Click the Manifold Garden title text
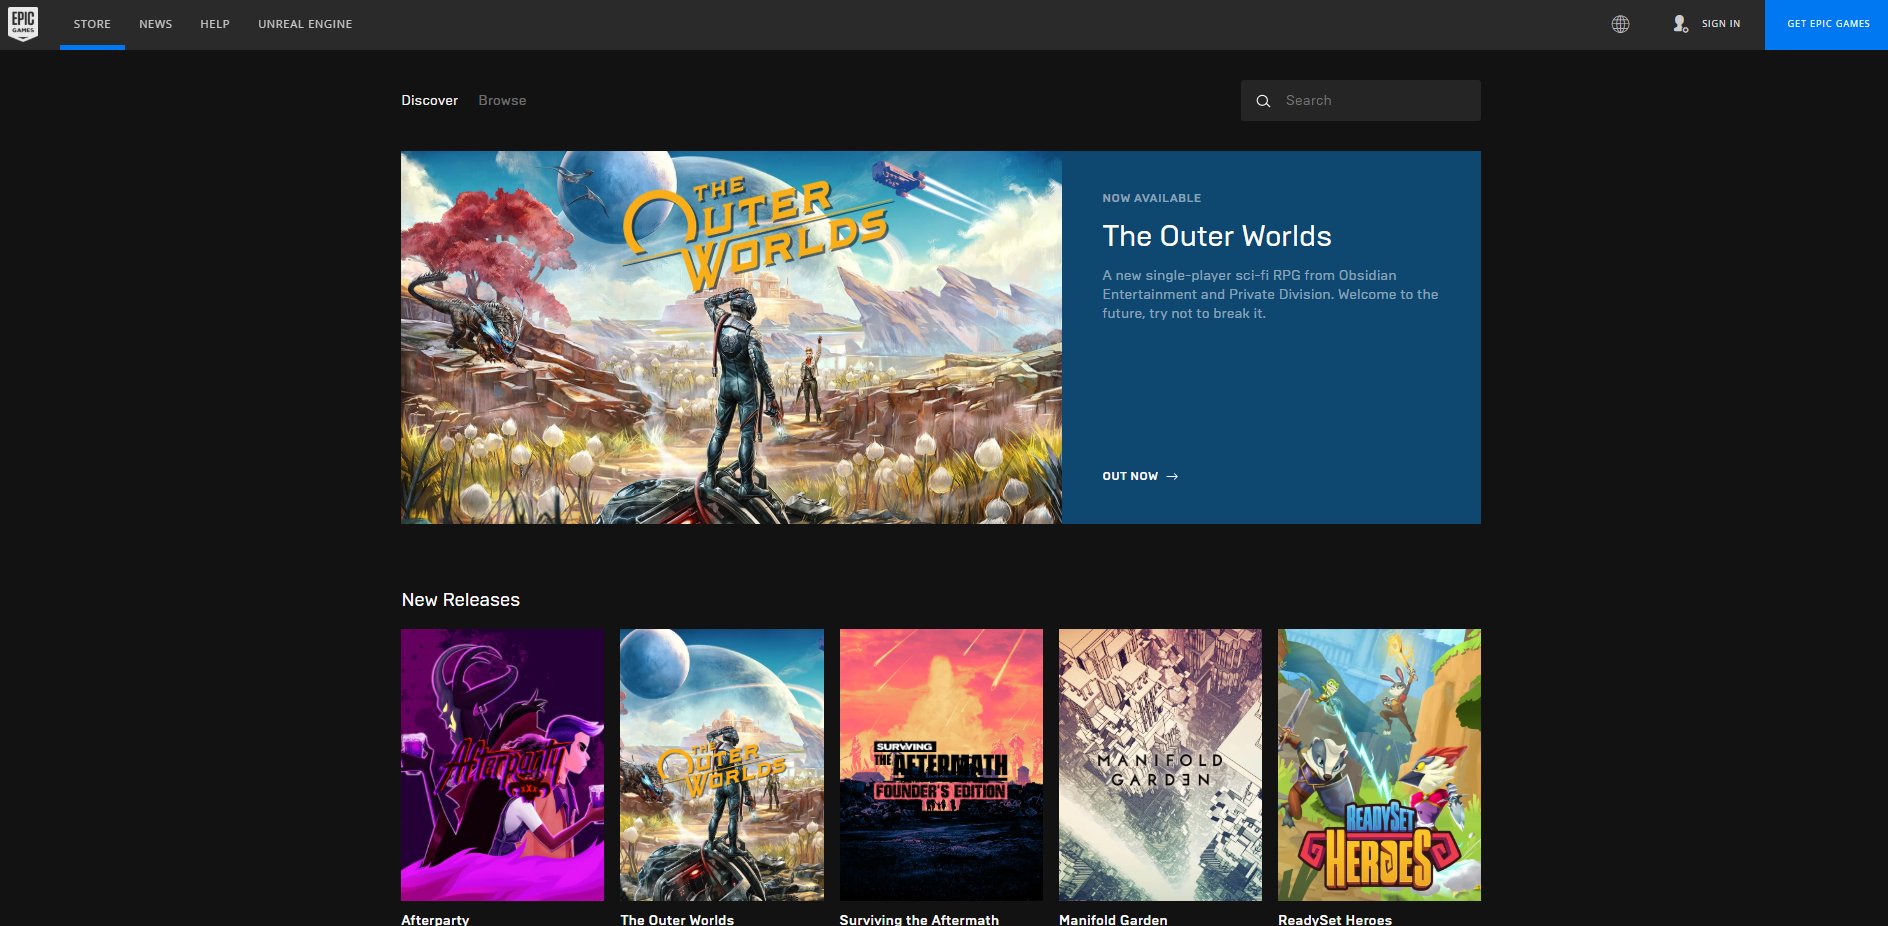Screen dimensions: 1888x926 pos(1113,920)
